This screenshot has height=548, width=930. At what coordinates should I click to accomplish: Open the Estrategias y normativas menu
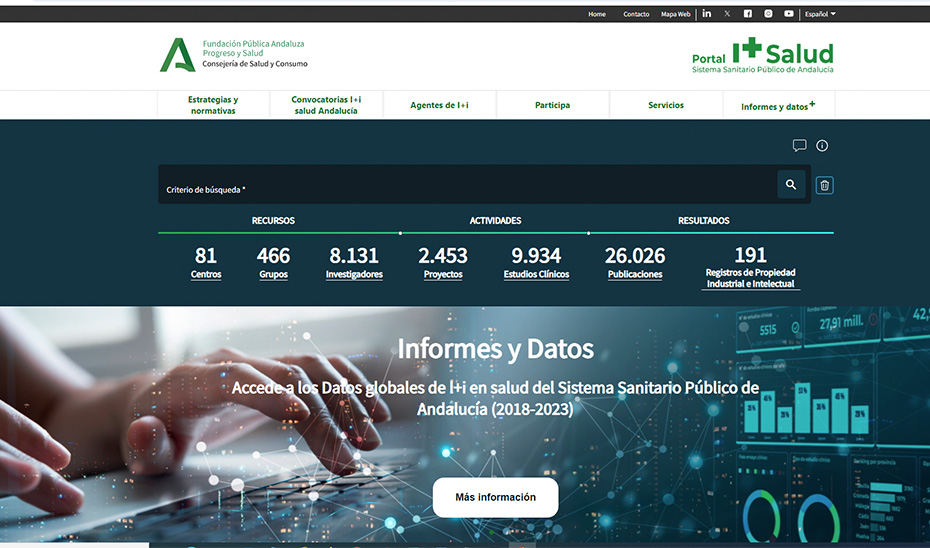pos(213,105)
